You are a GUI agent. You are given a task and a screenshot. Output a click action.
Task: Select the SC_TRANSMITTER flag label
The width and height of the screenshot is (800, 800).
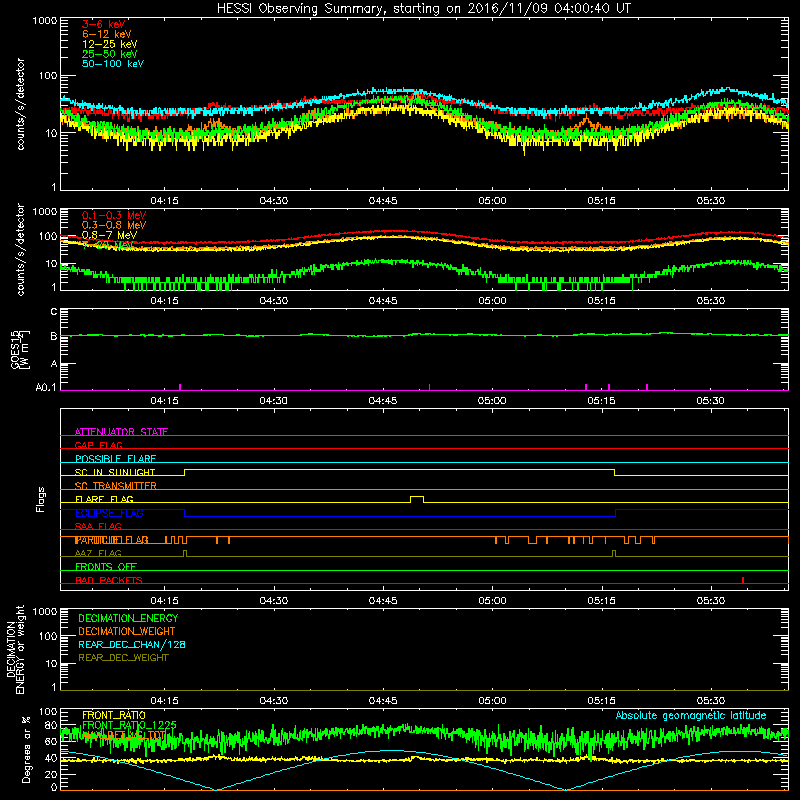coord(115,486)
